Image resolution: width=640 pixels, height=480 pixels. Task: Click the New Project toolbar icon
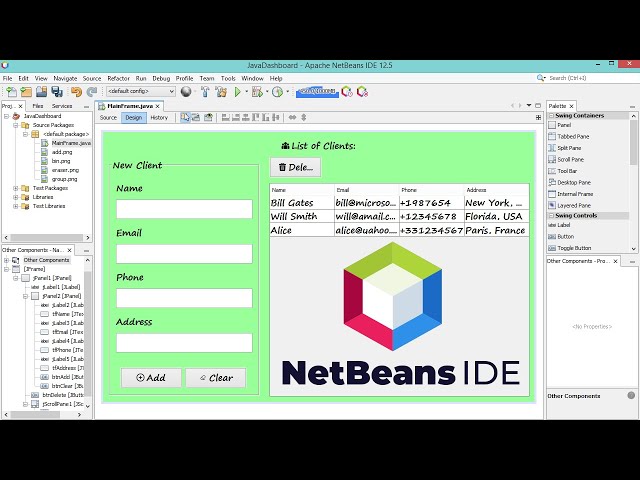(x=26, y=92)
